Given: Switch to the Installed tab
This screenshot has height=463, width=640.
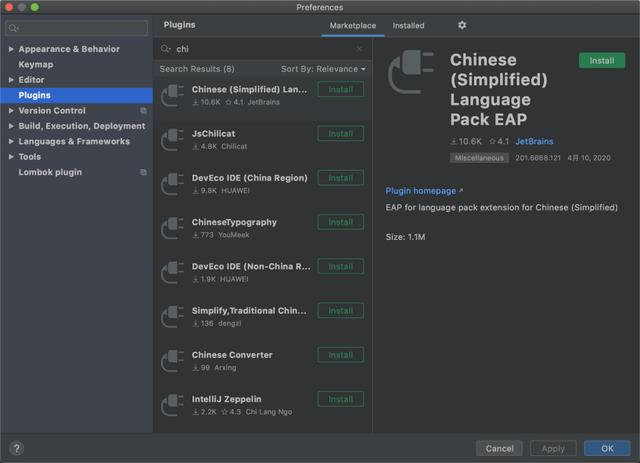Looking at the screenshot, I should coord(408,26).
